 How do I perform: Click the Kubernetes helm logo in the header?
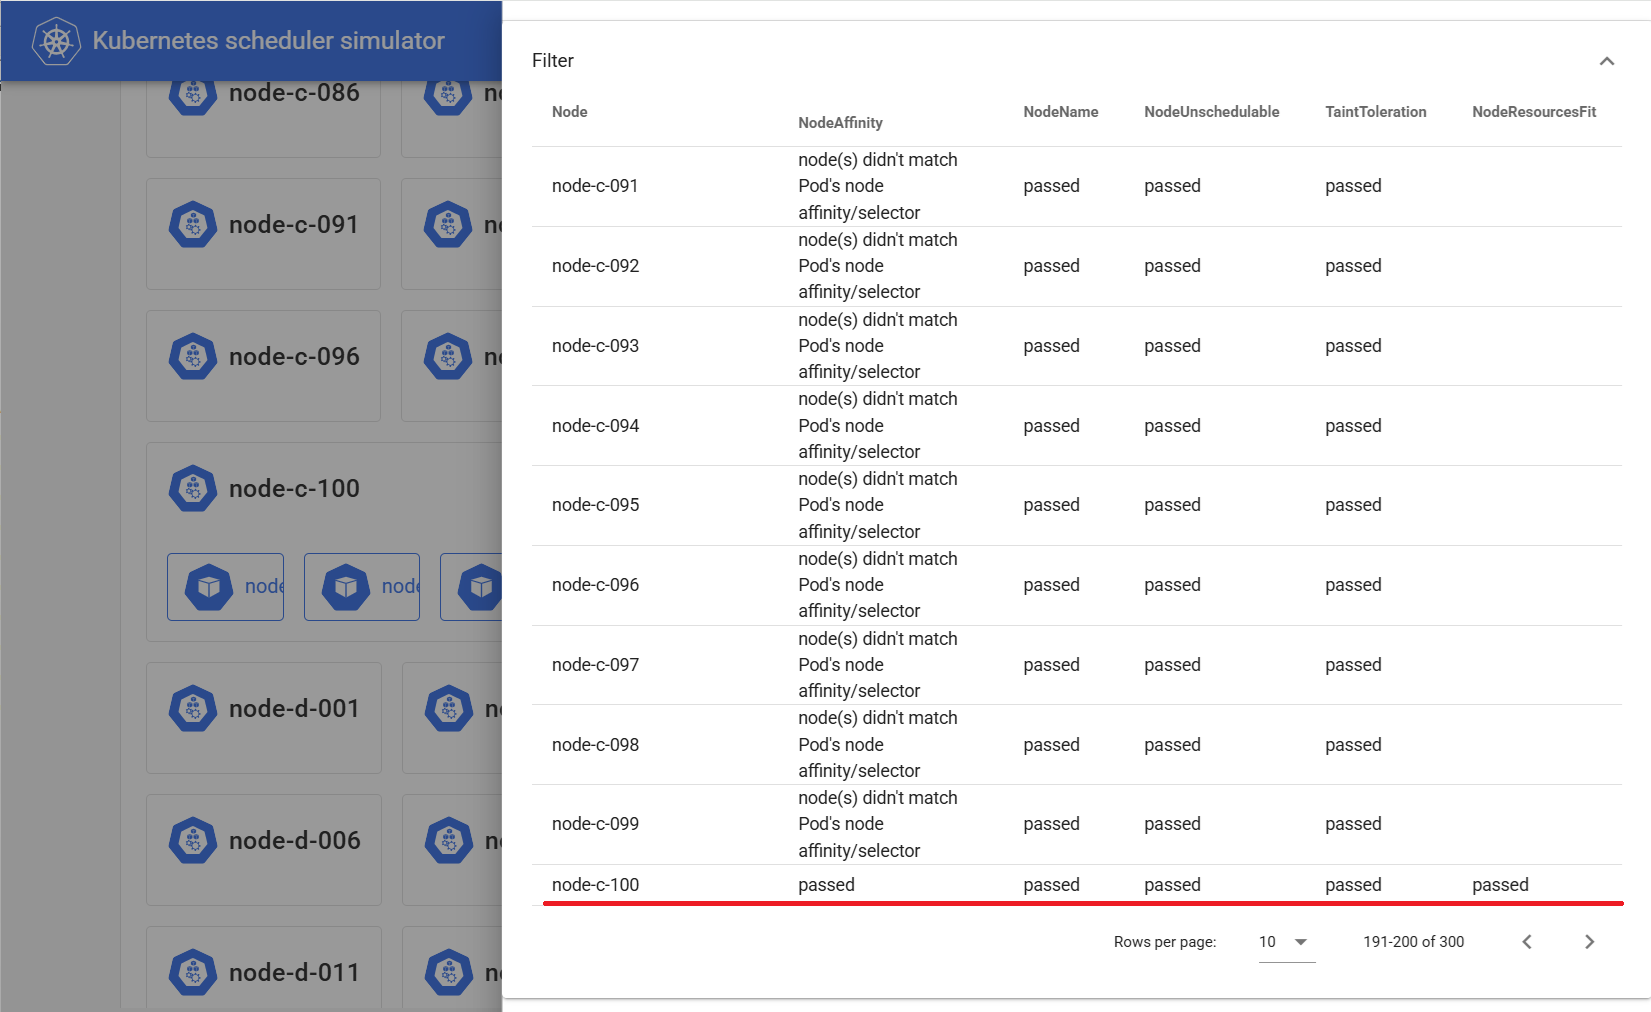point(56,41)
